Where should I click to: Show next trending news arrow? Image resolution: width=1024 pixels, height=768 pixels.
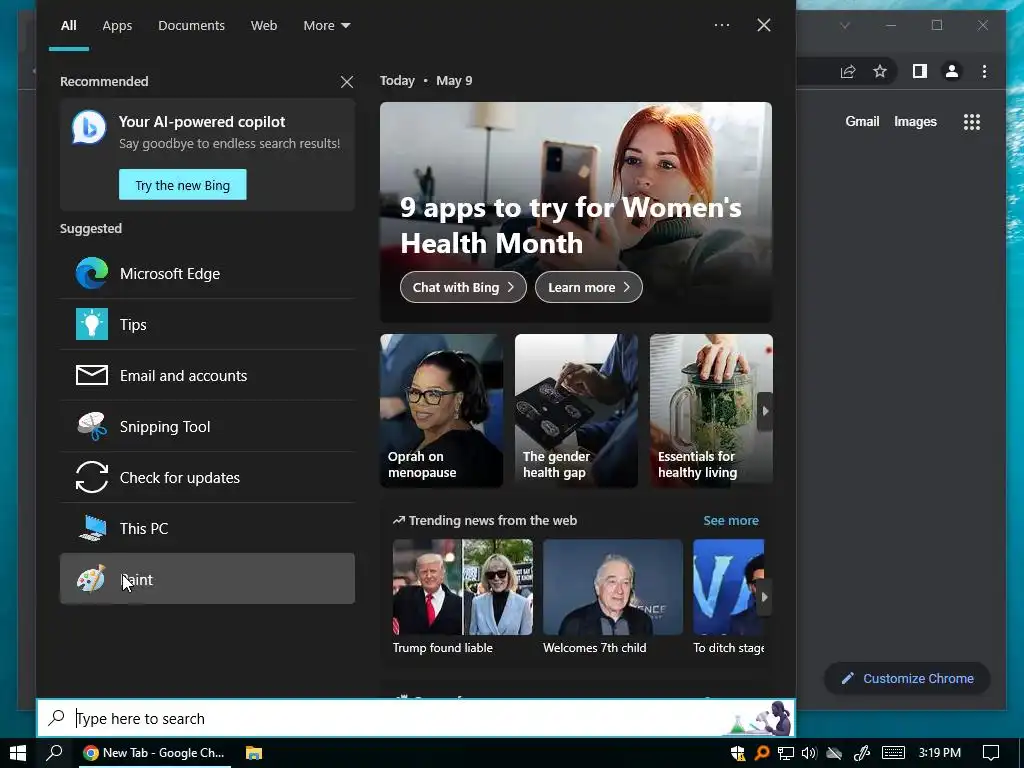point(765,597)
